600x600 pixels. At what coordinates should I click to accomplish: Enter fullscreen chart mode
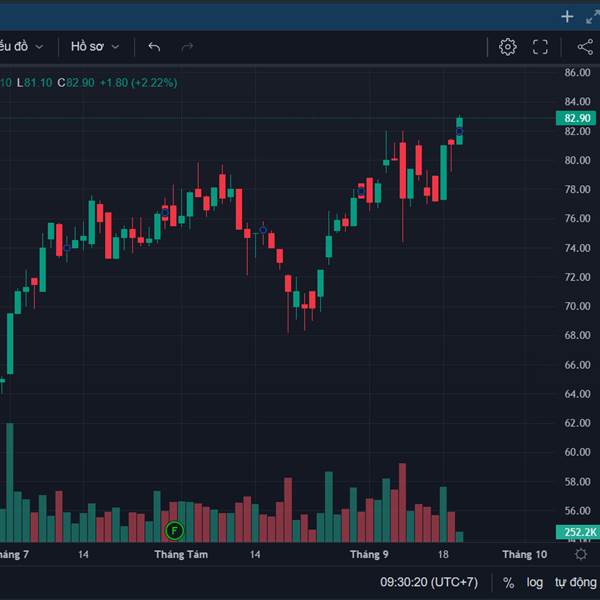click(x=540, y=47)
